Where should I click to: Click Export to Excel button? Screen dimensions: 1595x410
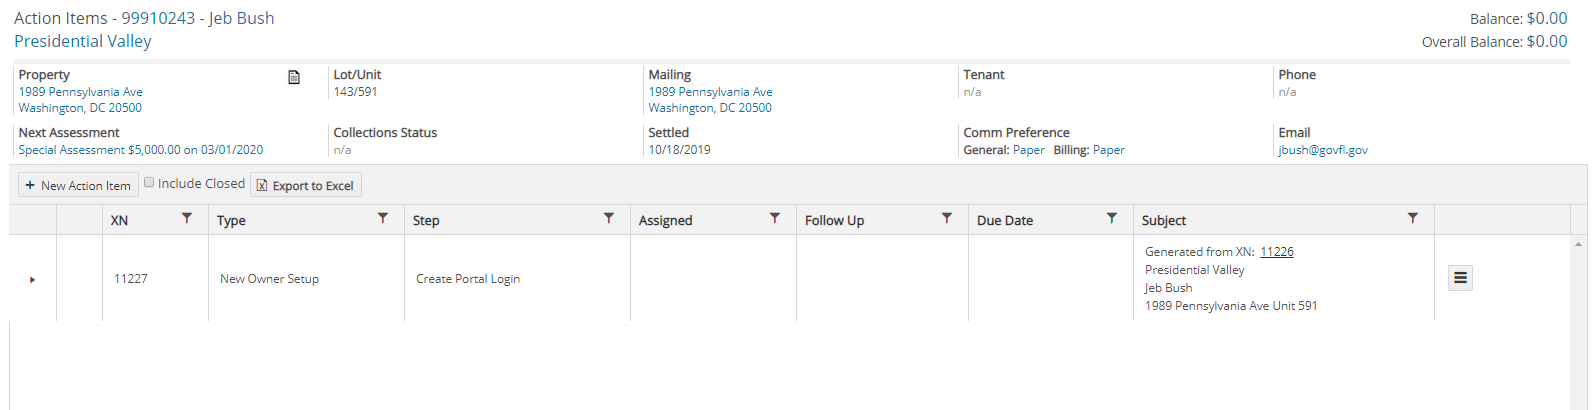(x=305, y=185)
